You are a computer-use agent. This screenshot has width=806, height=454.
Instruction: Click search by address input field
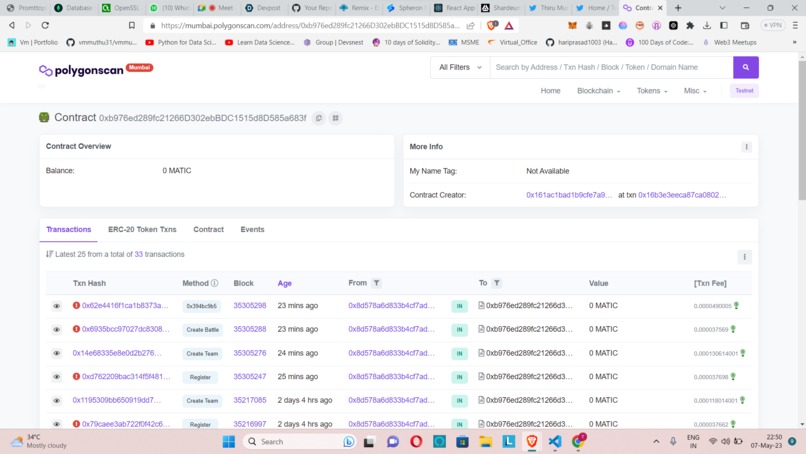(x=611, y=67)
